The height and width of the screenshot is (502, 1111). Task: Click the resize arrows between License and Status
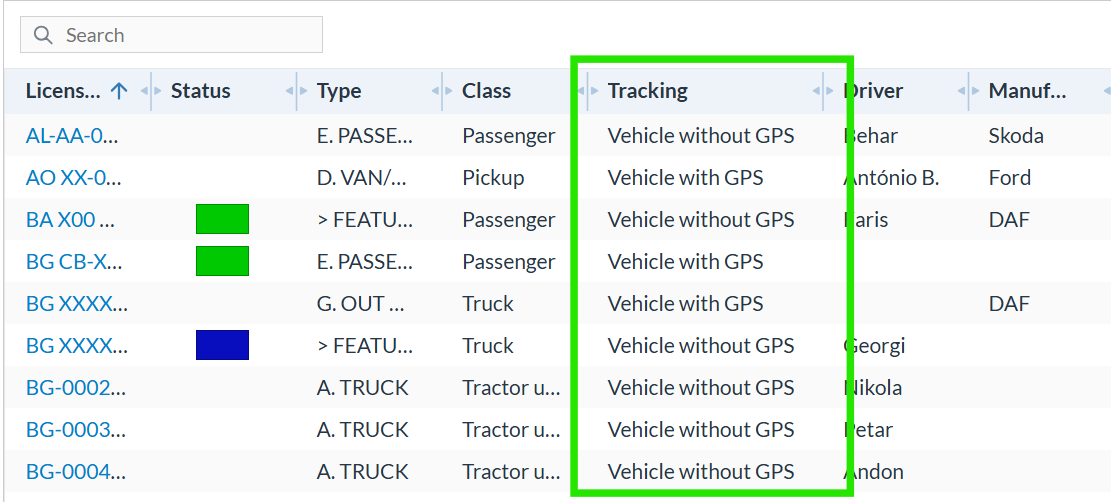(x=152, y=91)
